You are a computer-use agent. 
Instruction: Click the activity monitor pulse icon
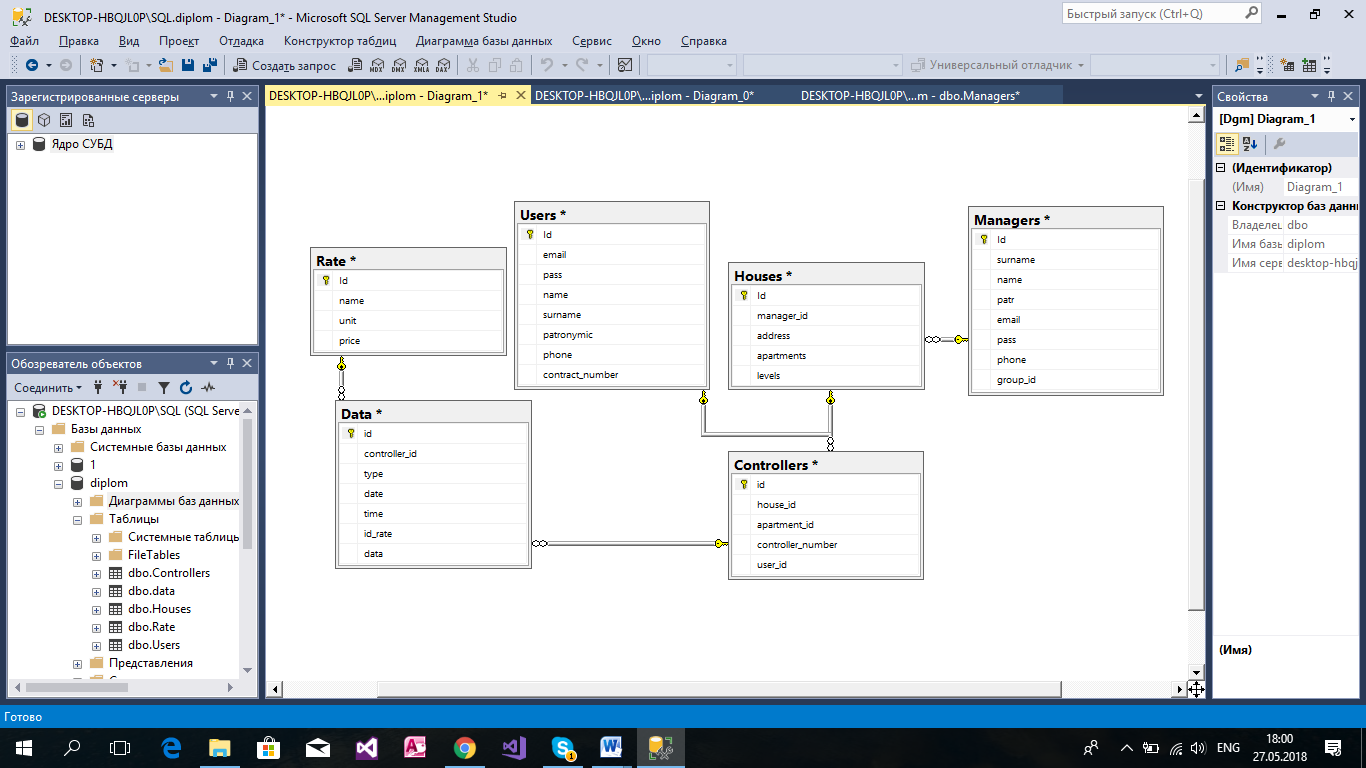point(208,387)
